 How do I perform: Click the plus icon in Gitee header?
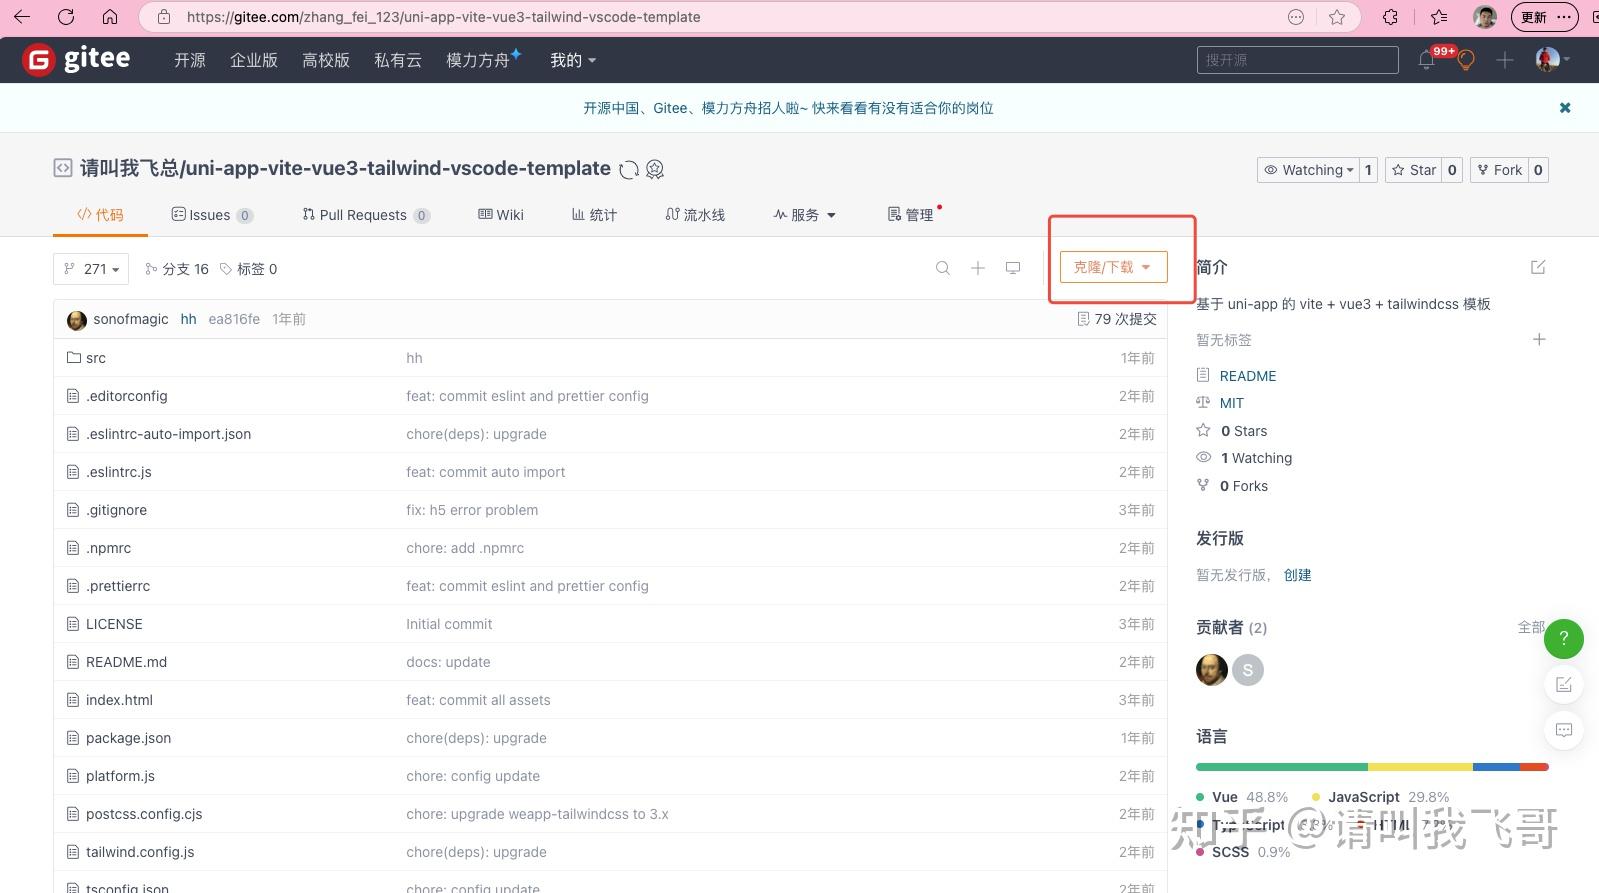click(x=1505, y=60)
